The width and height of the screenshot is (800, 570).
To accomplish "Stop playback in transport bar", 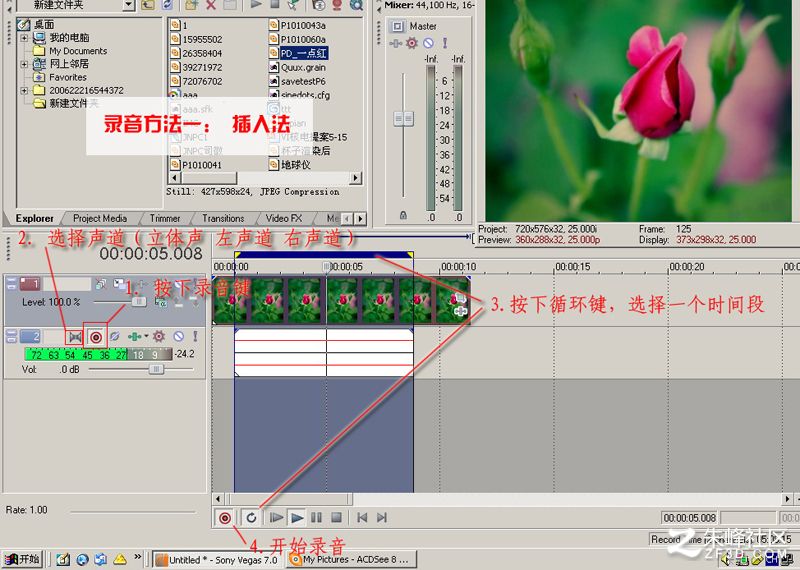I will [336, 518].
